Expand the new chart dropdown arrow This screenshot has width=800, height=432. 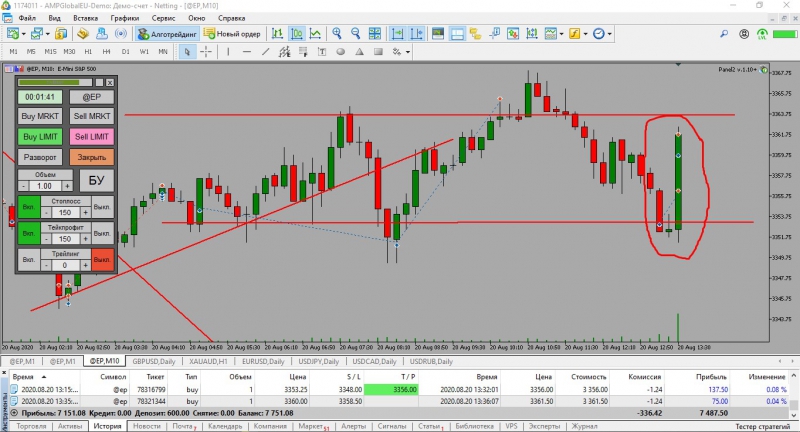tap(23, 34)
